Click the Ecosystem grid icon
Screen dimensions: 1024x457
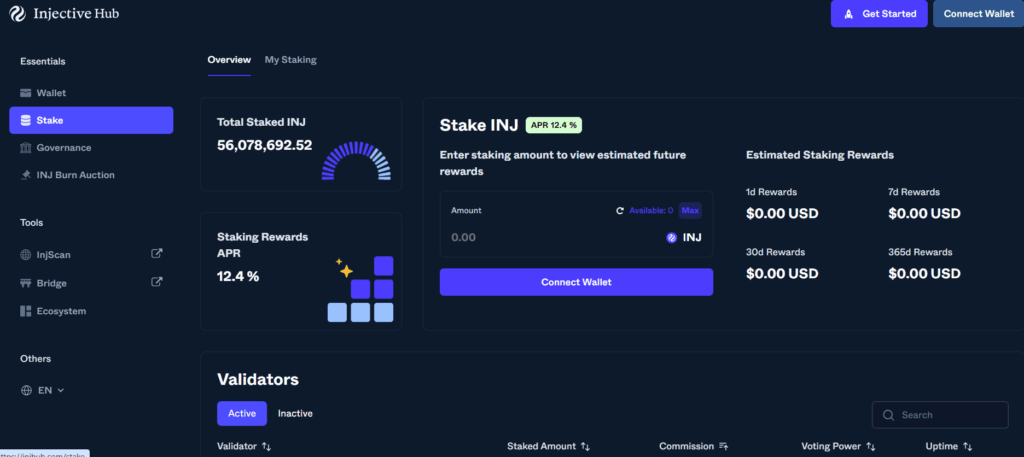[25, 311]
